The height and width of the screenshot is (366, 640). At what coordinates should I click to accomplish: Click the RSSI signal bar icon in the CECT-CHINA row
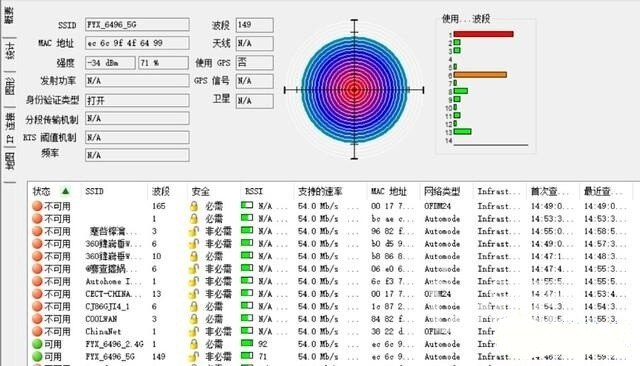(x=247, y=293)
